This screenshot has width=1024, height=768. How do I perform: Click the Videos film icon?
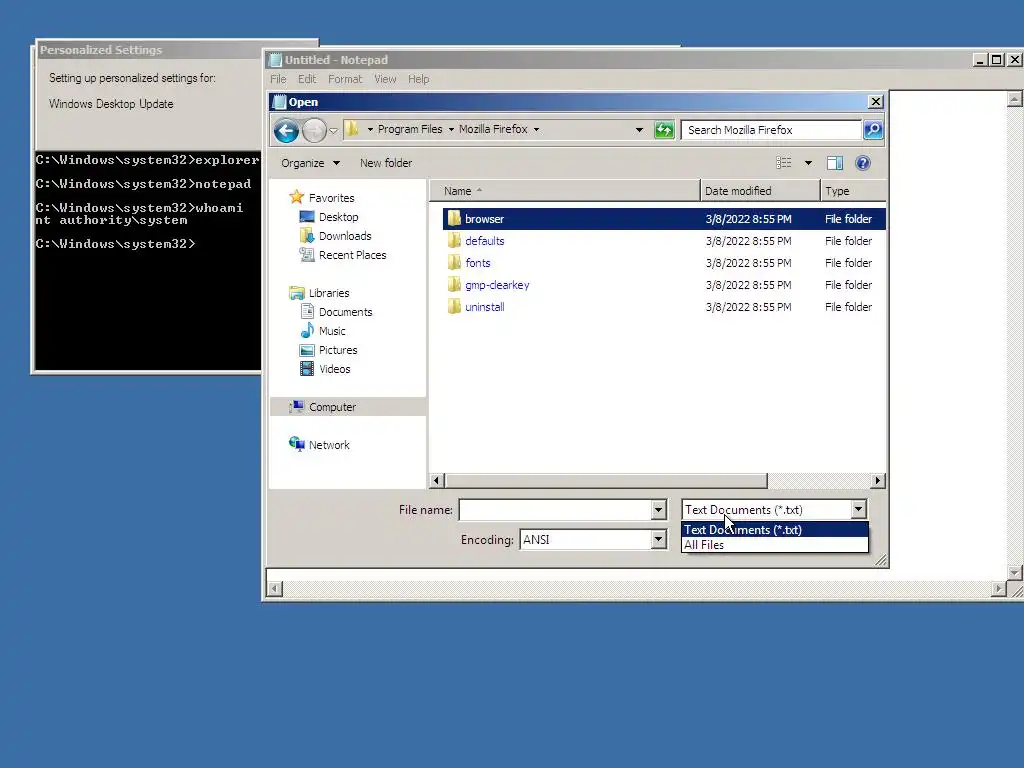click(307, 368)
